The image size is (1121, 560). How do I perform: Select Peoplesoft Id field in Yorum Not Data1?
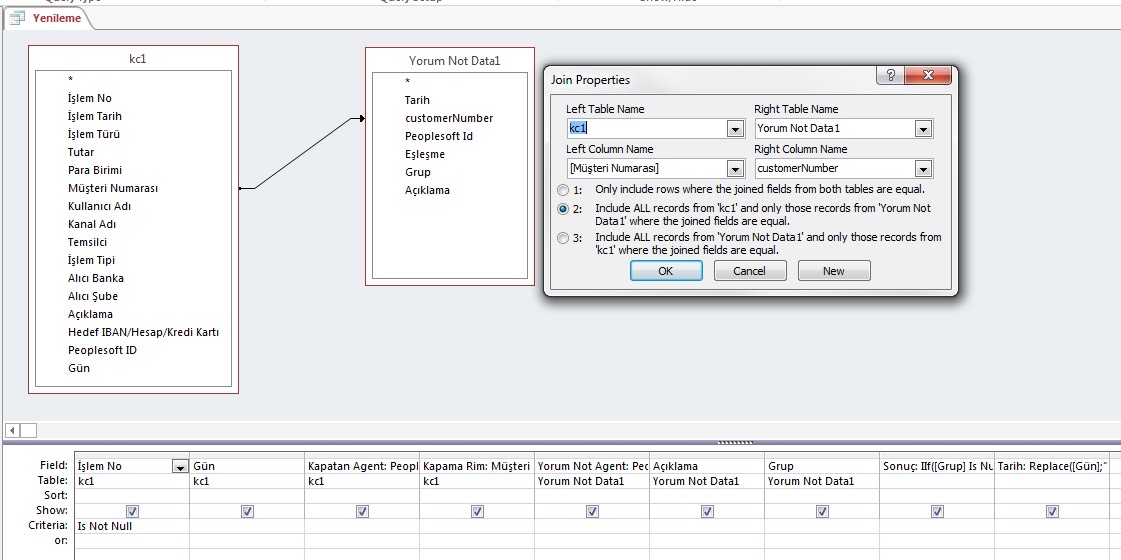pyautogui.click(x=438, y=136)
